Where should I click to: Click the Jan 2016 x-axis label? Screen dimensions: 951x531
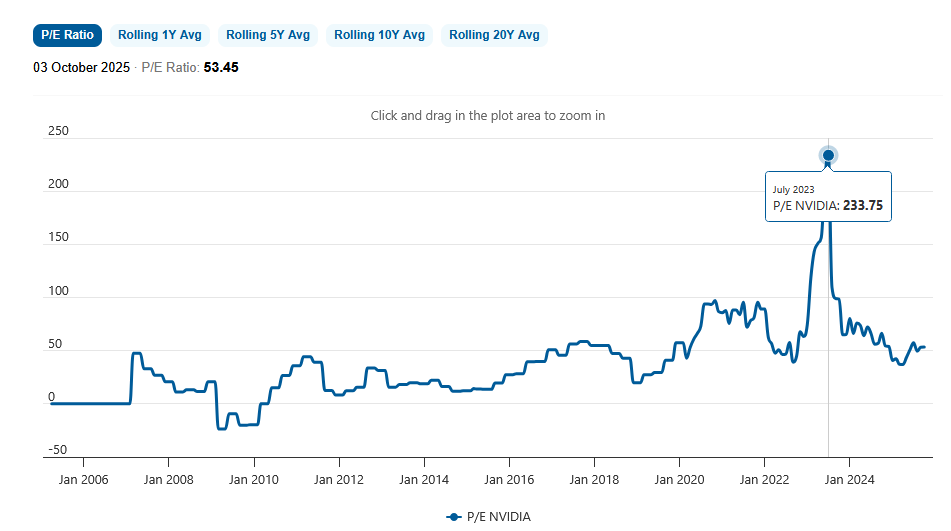point(509,478)
